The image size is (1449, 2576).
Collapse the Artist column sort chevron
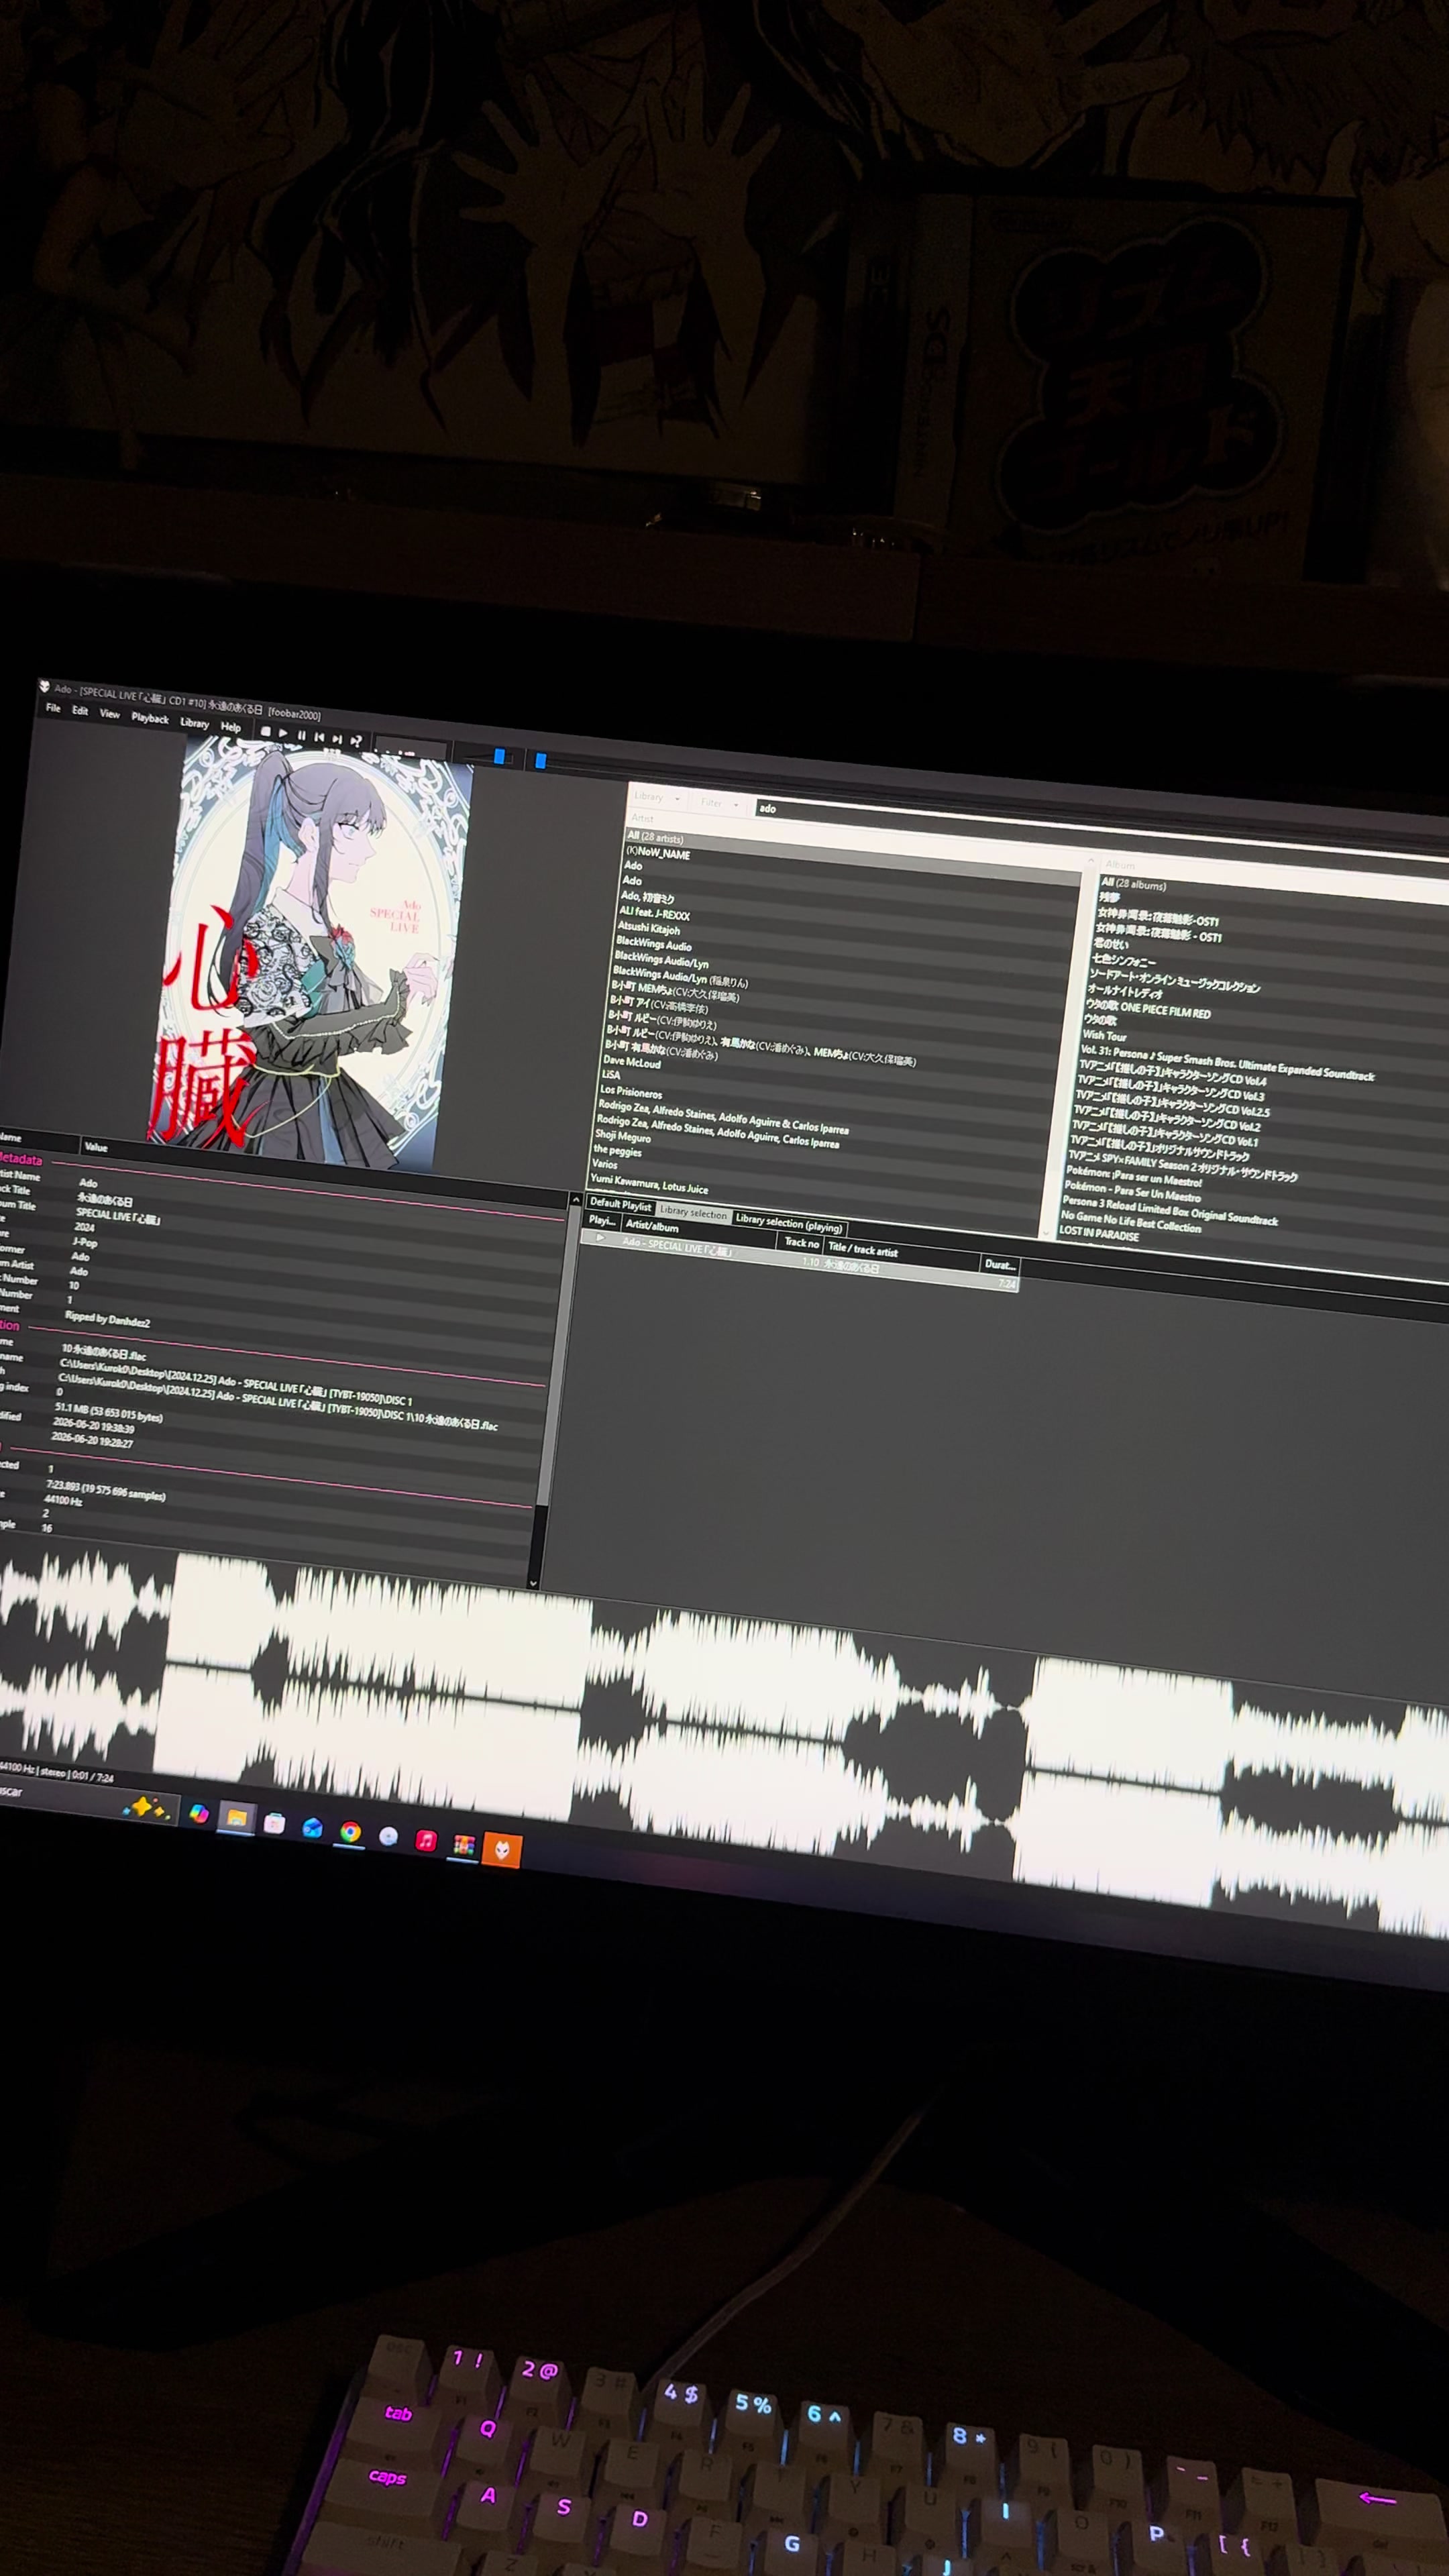point(1090,861)
